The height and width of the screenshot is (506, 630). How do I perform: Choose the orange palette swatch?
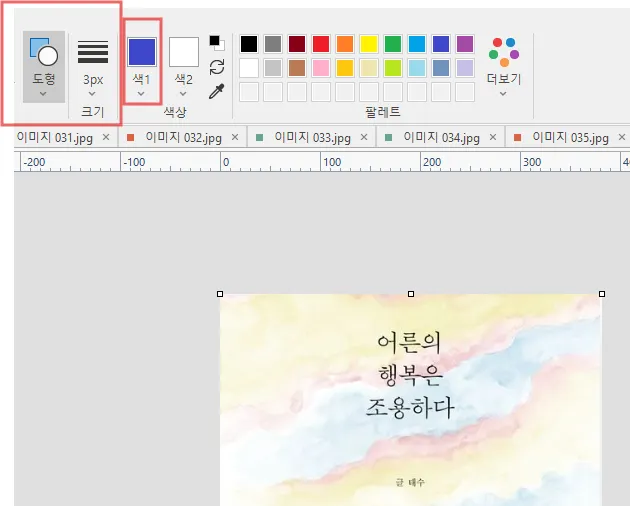(345, 44)
